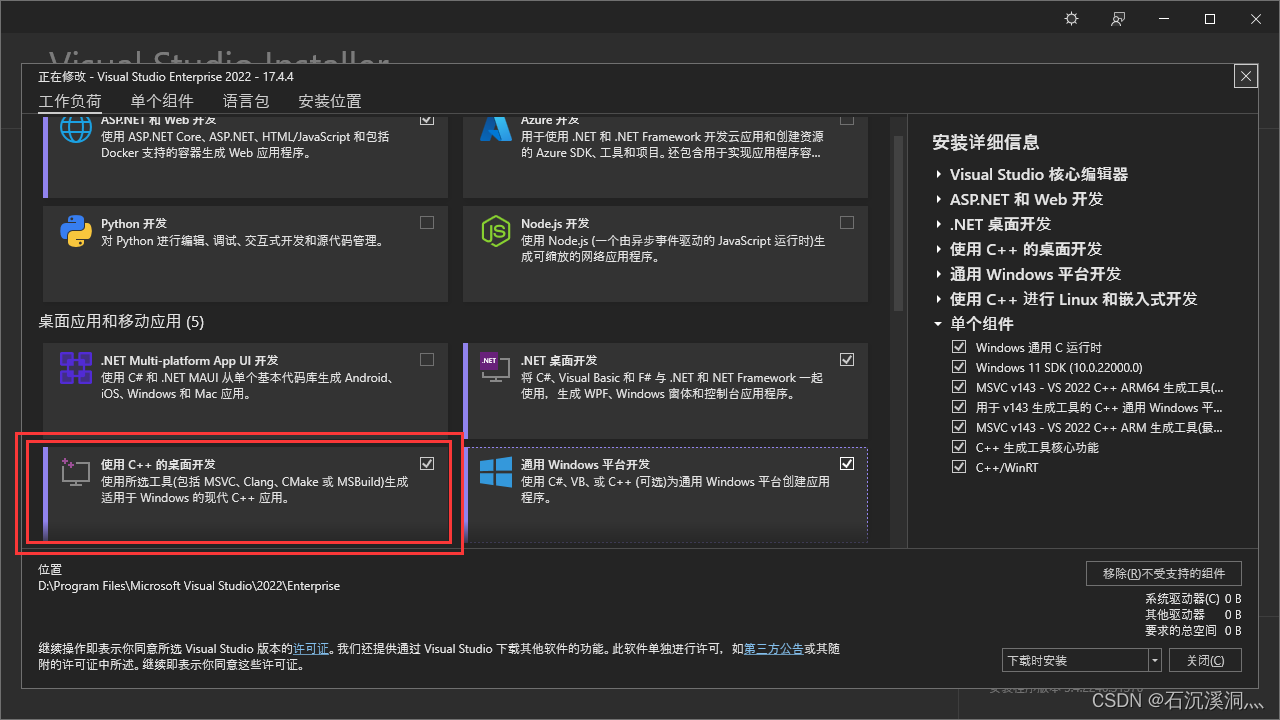Image resolution: width=1280 pixels, height=720 pixels.
Task: Open the settings gear in title bar
Action: (1072, 19)
